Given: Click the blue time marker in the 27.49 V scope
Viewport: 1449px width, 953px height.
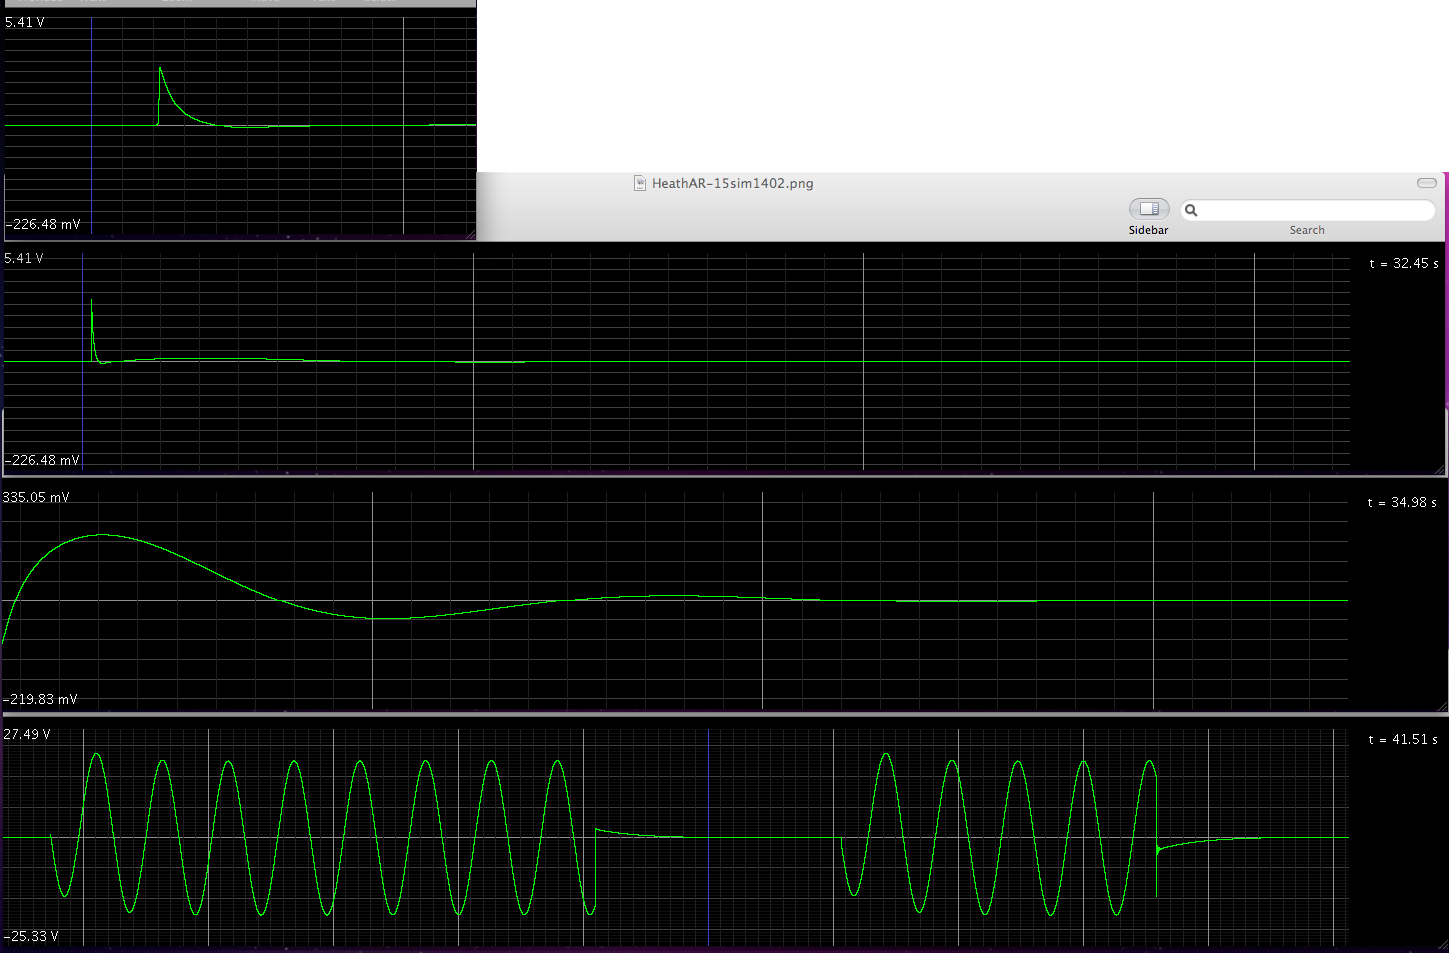Looking at the screenshot, I should click(709, 838).
